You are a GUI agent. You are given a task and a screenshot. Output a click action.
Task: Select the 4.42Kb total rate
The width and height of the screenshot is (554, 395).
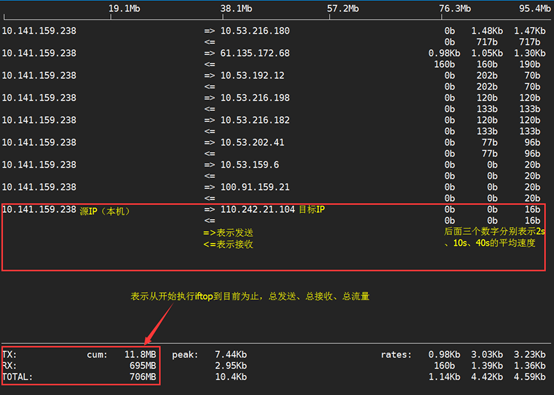487,377
